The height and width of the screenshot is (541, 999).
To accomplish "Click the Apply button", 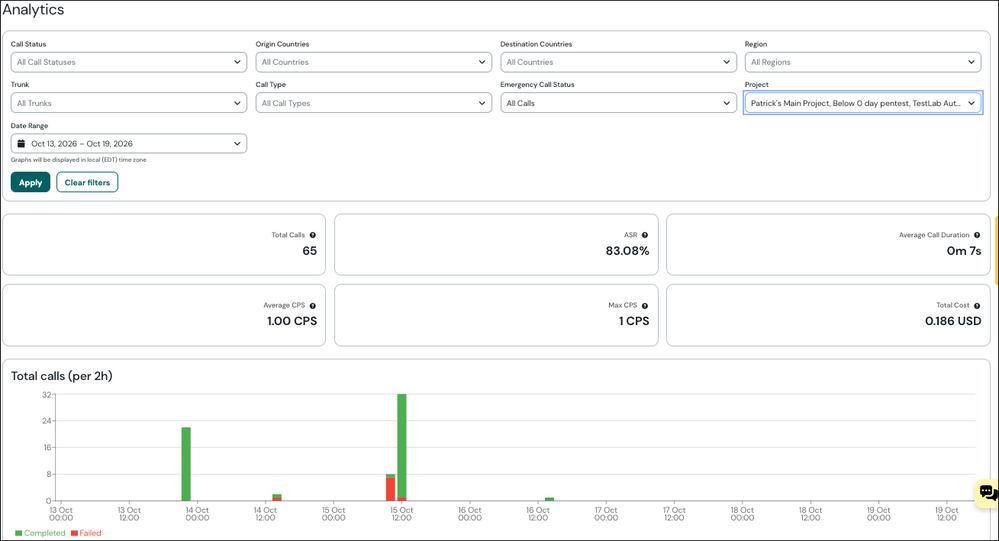I will coord(31,182).
